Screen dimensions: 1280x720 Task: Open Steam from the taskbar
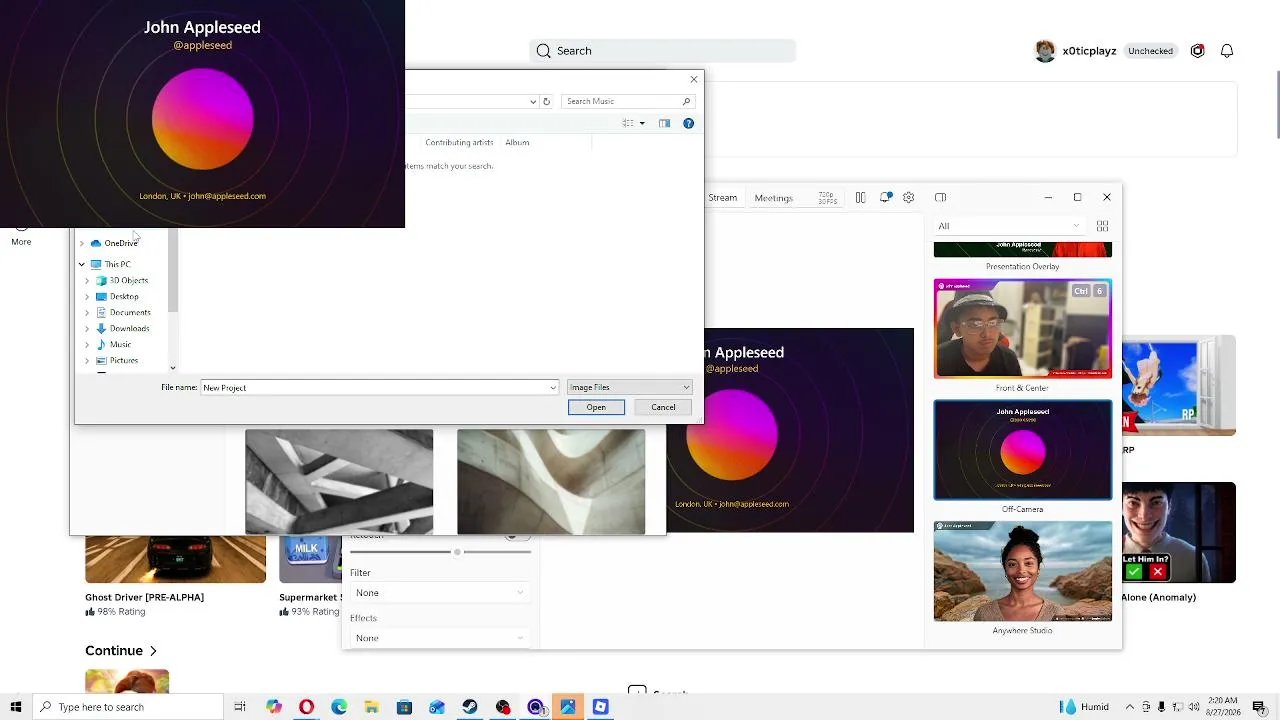[470, 707]
